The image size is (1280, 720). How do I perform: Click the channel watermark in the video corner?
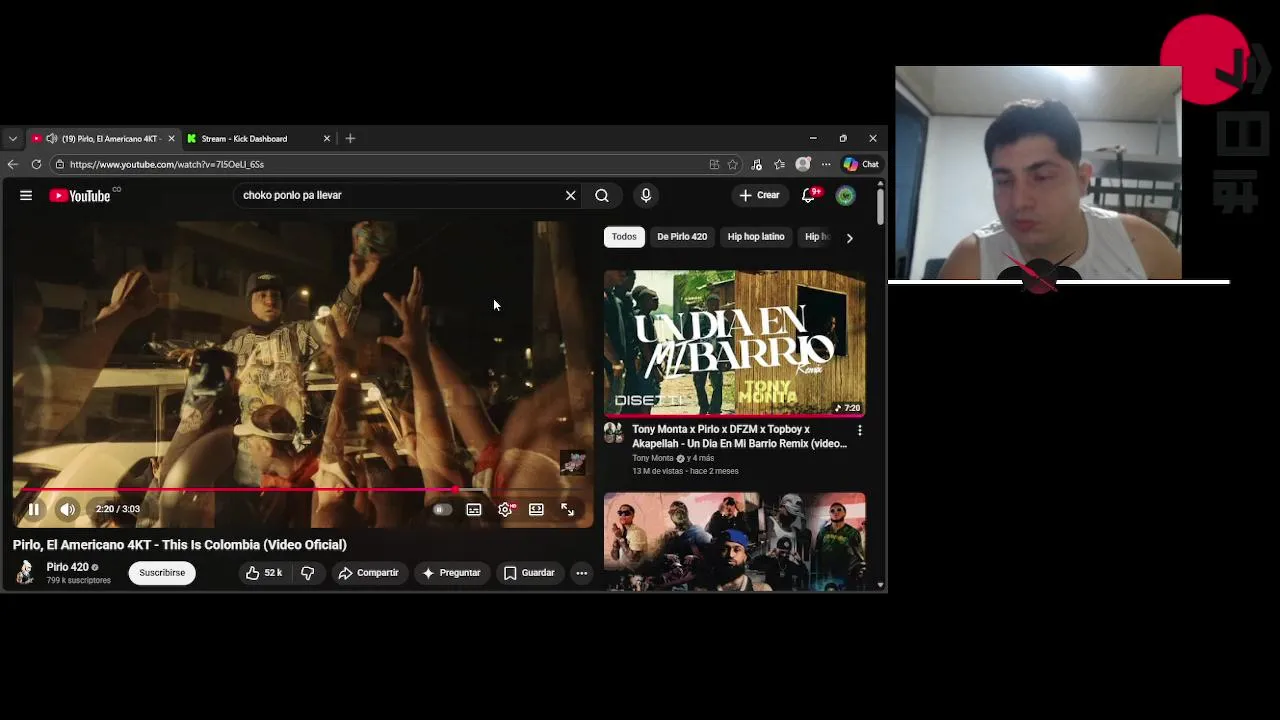coord(573,462)
